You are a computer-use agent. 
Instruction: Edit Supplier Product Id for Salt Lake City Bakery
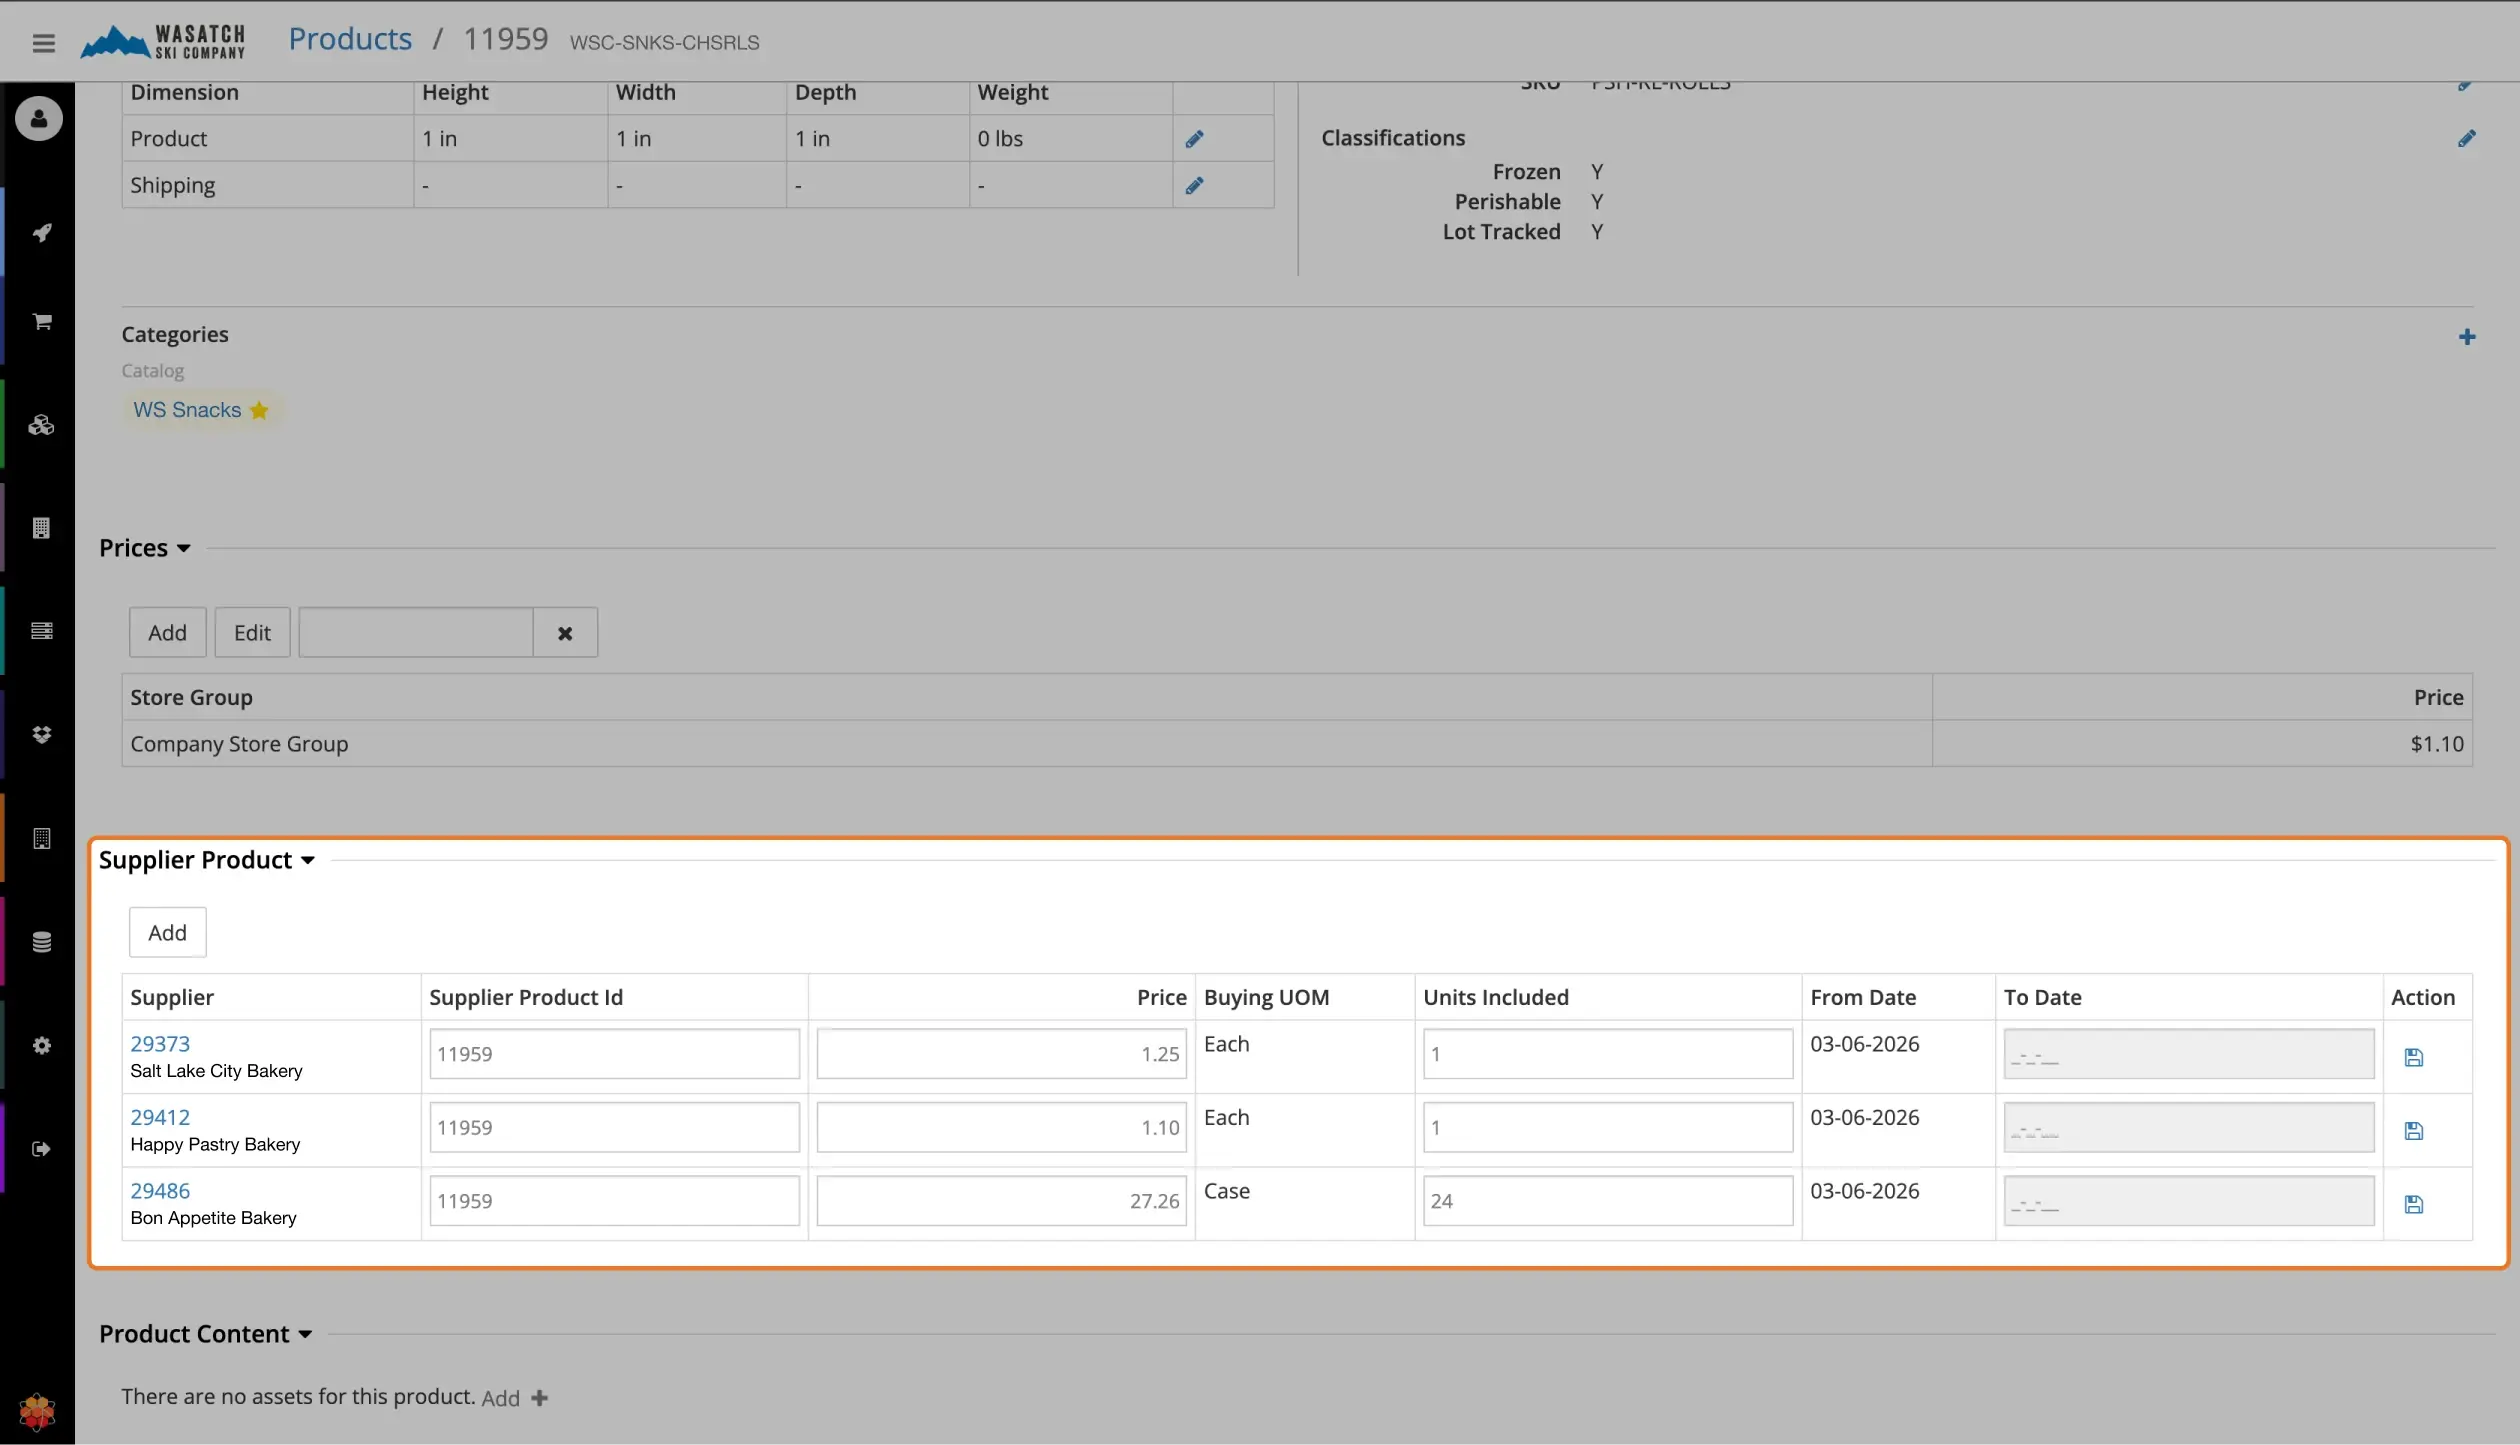[x=614, y=1054]
